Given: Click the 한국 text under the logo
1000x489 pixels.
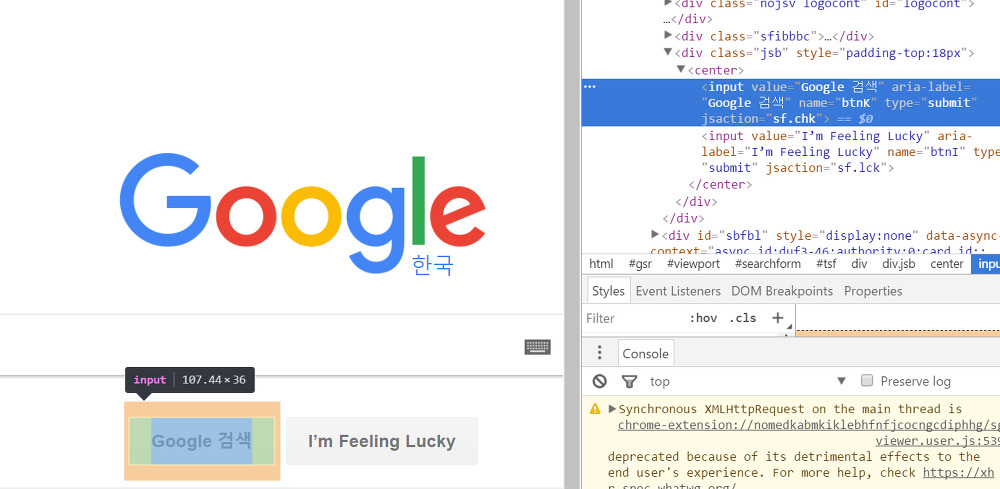Looking at the screenshot, I should [x=432, y=265].
